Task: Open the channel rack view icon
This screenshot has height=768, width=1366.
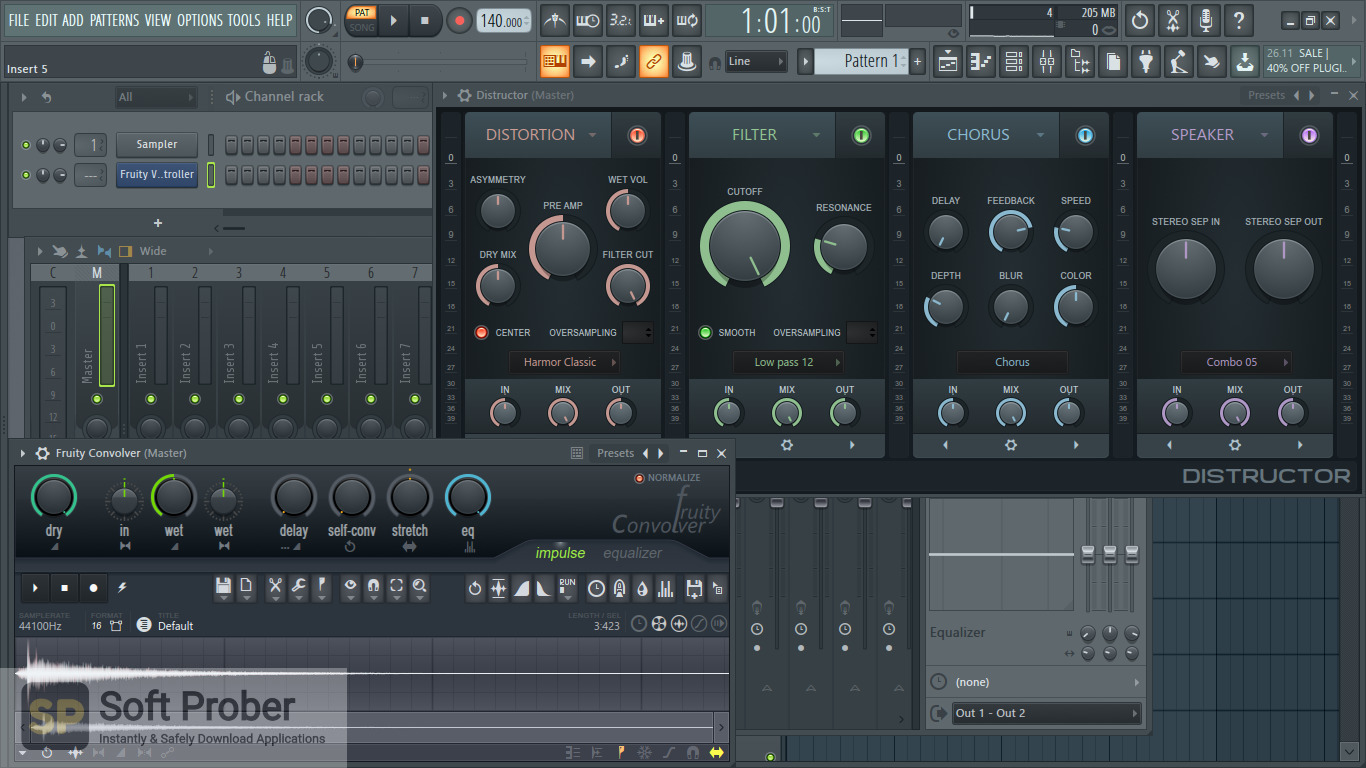Action: tap(1014, 61)
